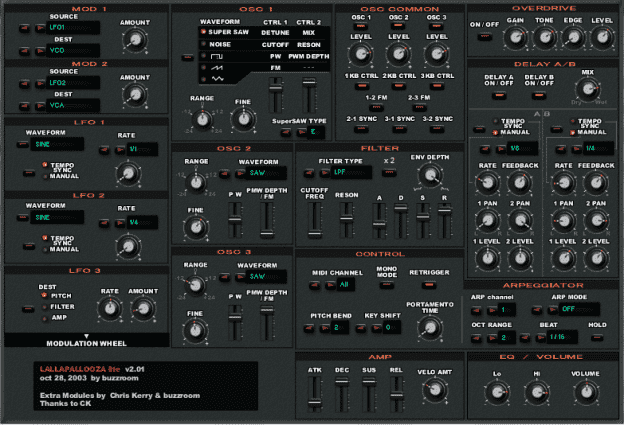The image size is (624, 425).
Task: Click the OSC 1 Range knob
Action: (203, 117)
